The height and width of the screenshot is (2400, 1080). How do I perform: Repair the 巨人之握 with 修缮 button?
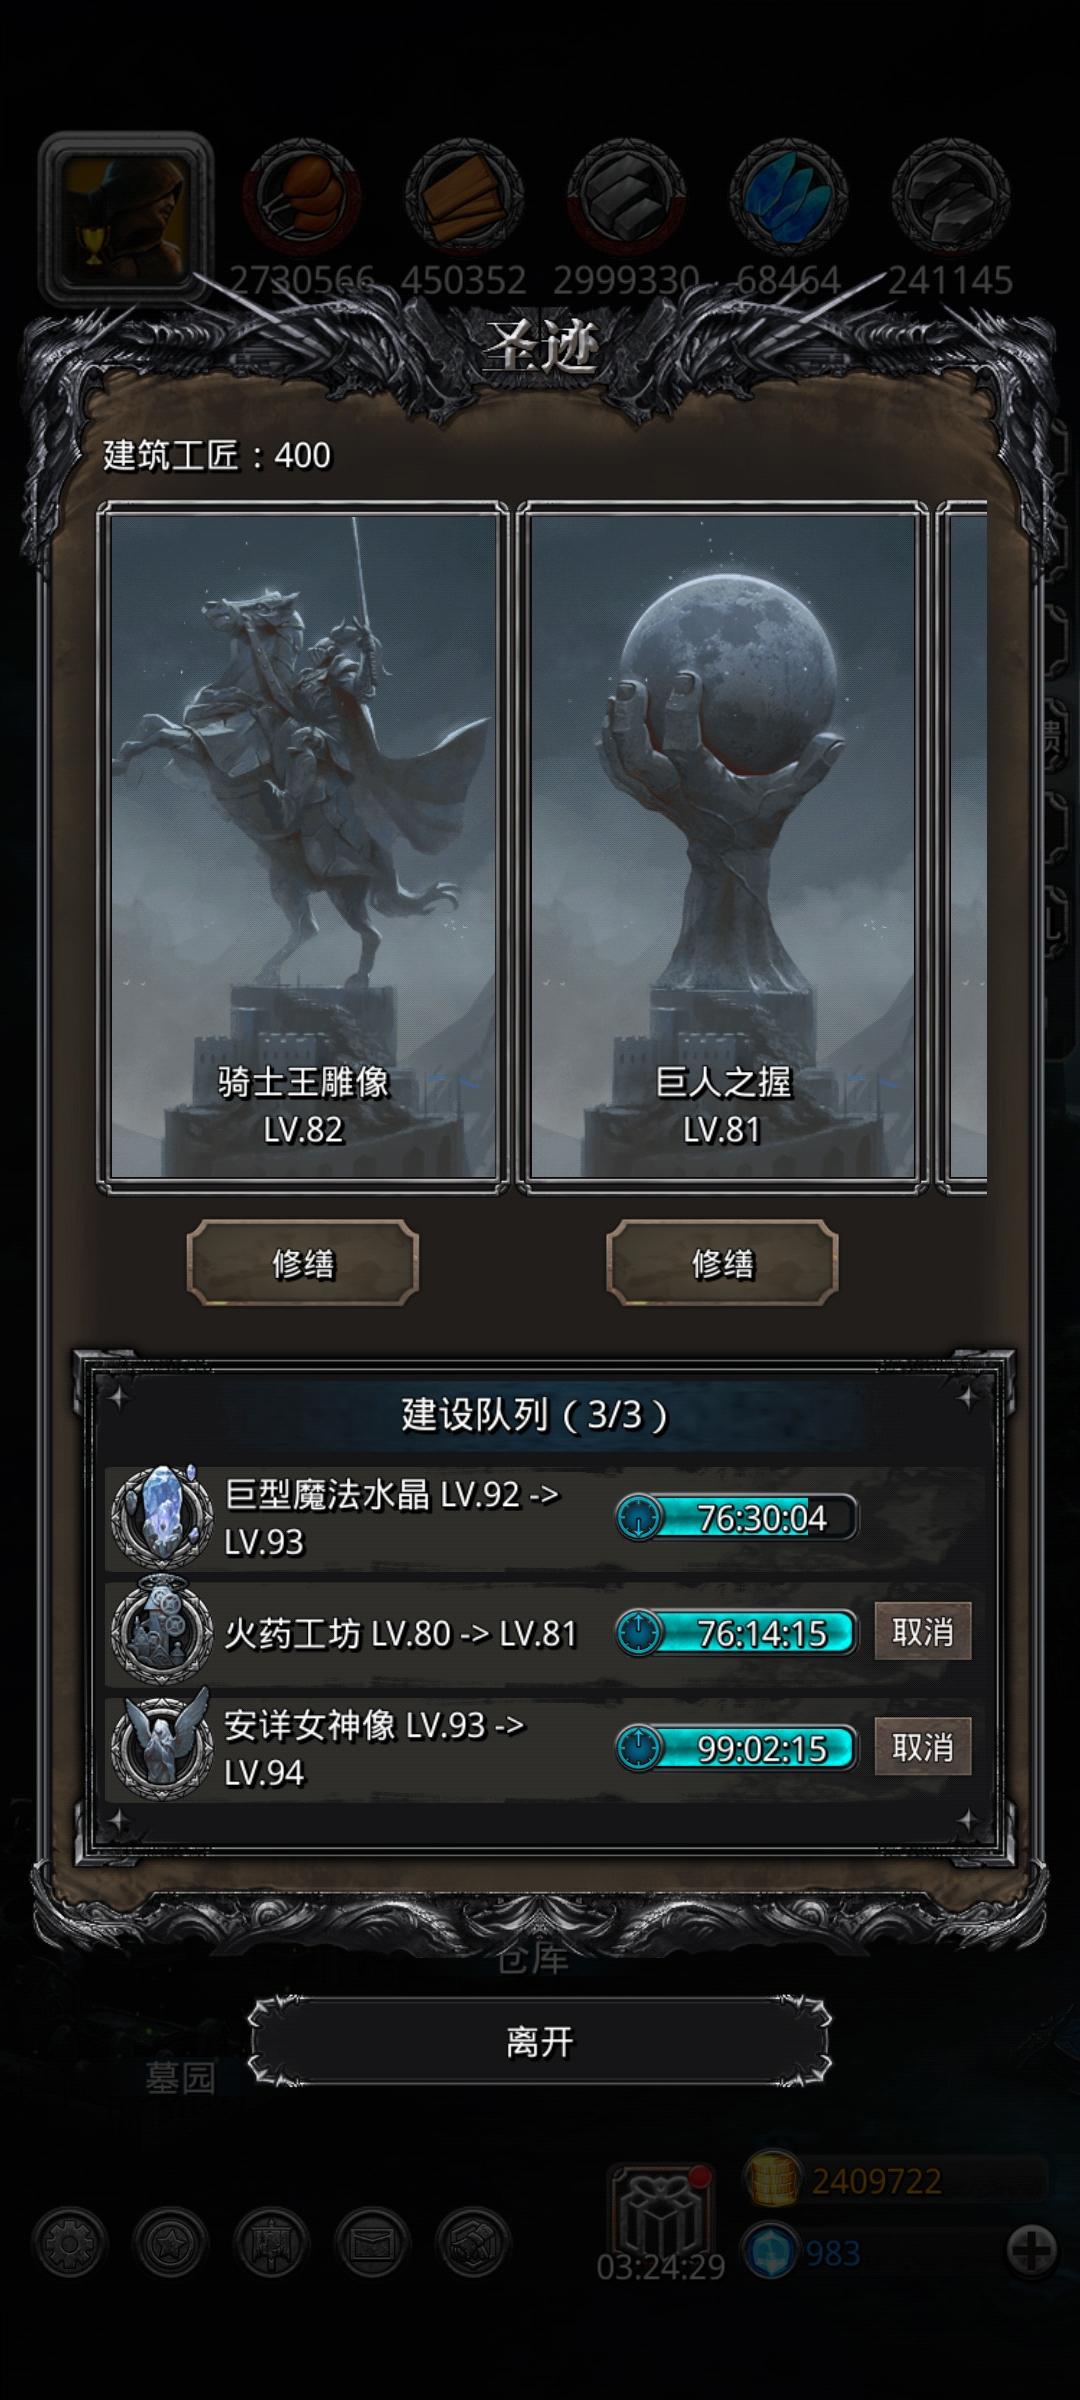(722, 1263)
